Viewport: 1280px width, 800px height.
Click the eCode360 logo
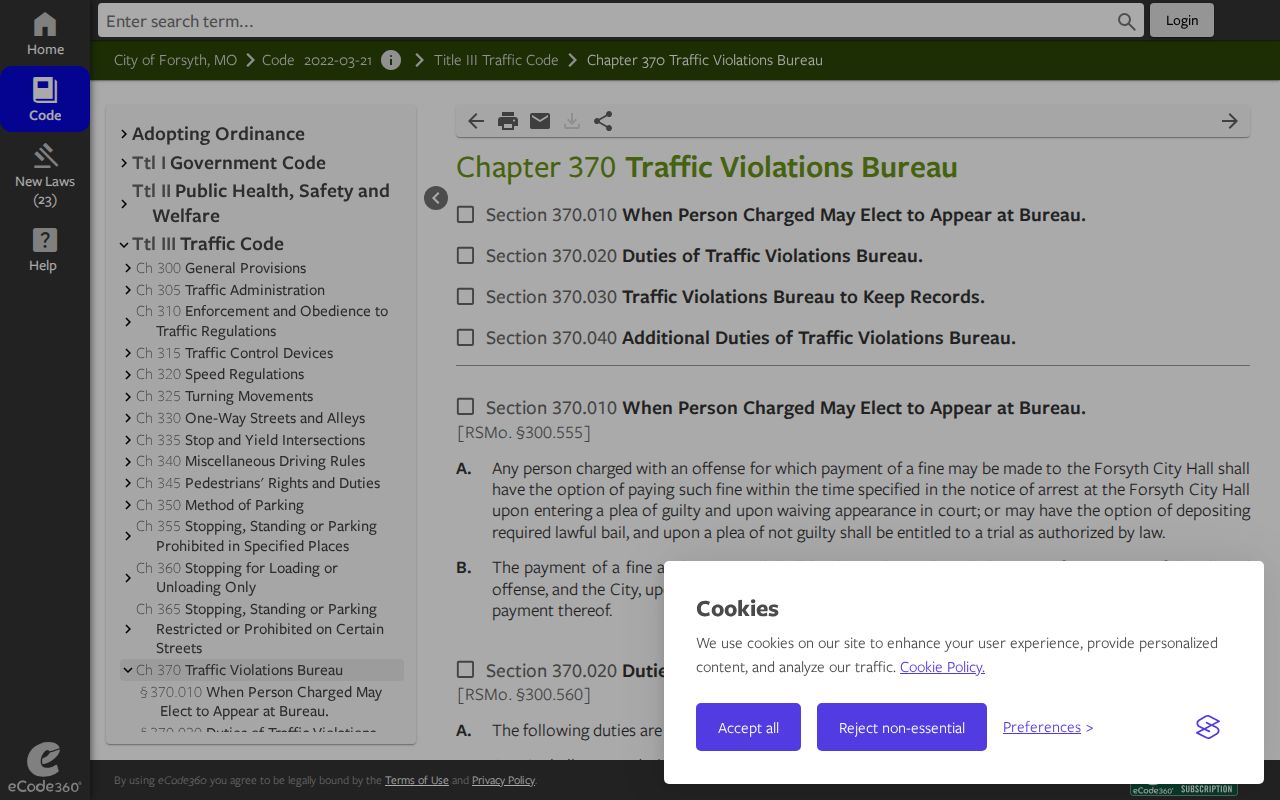[45, 768]
